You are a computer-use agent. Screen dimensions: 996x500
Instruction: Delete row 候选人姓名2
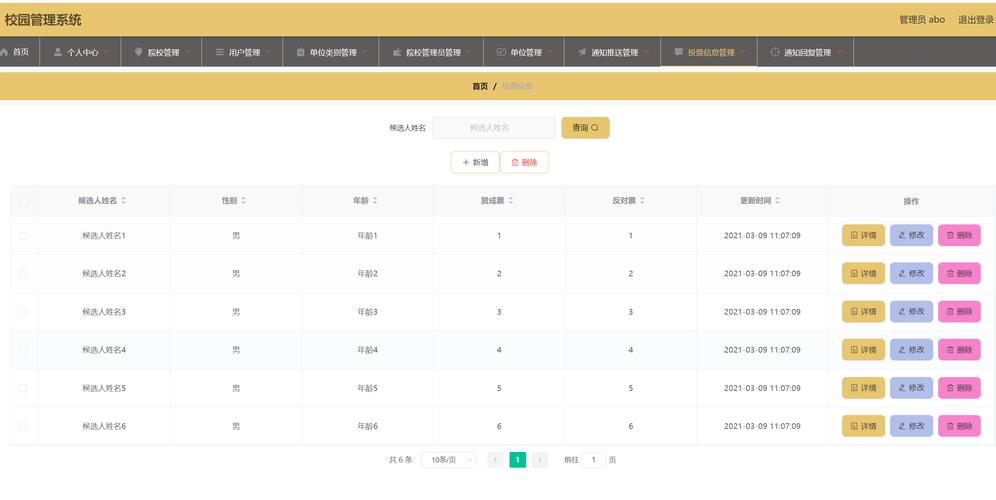(x=959, y=273)
